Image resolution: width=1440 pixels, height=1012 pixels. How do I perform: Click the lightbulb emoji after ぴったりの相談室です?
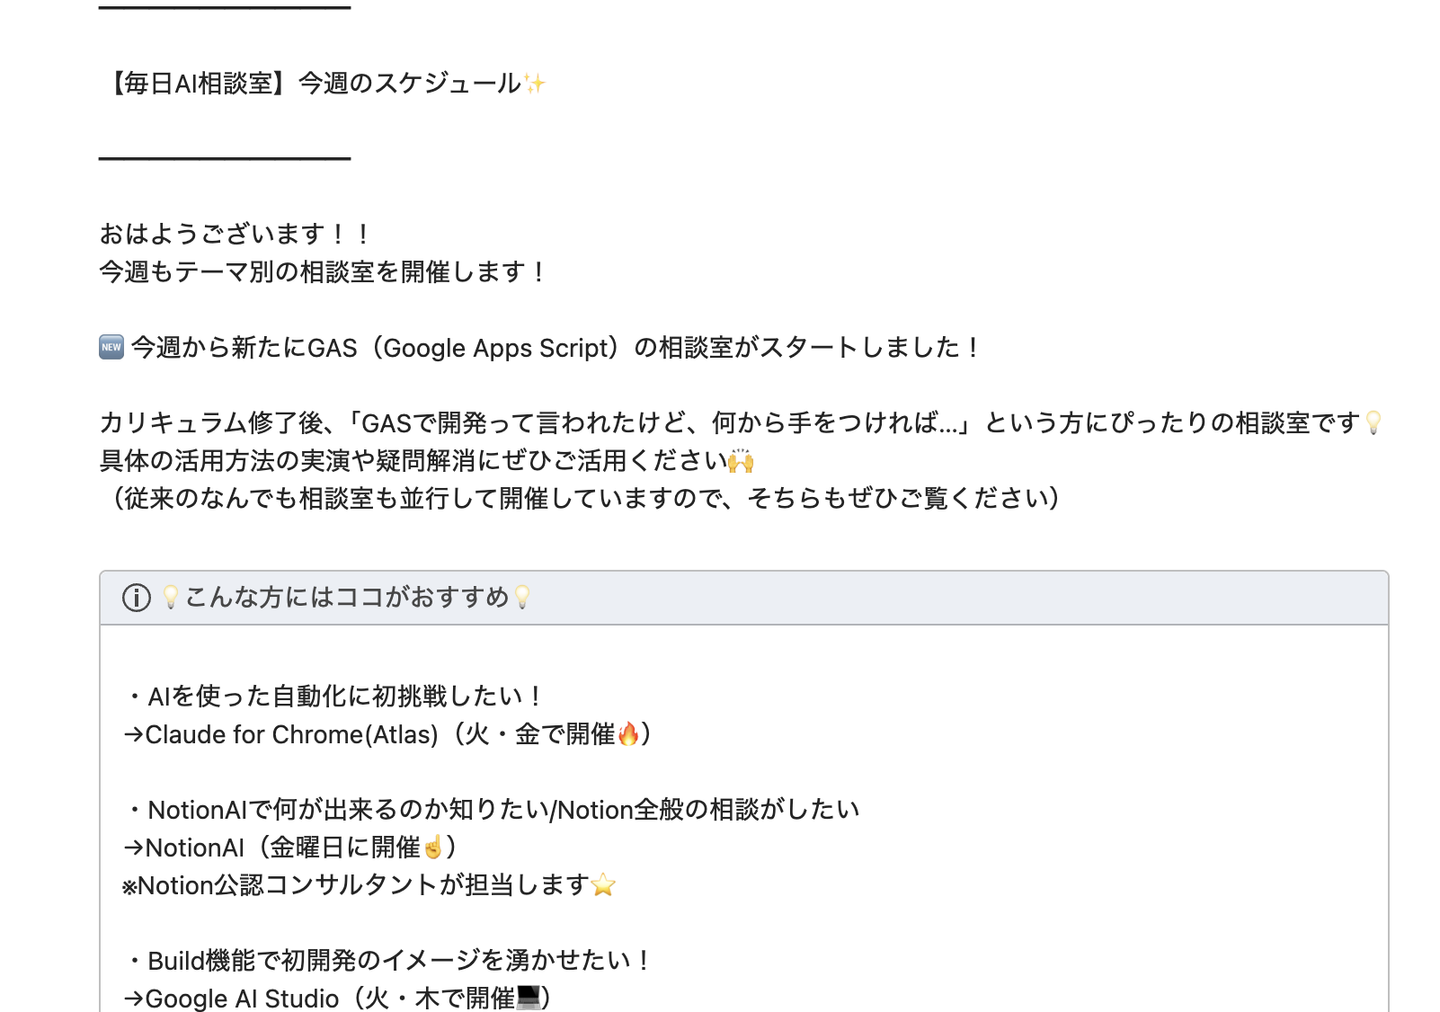(x=1373, y=423)
